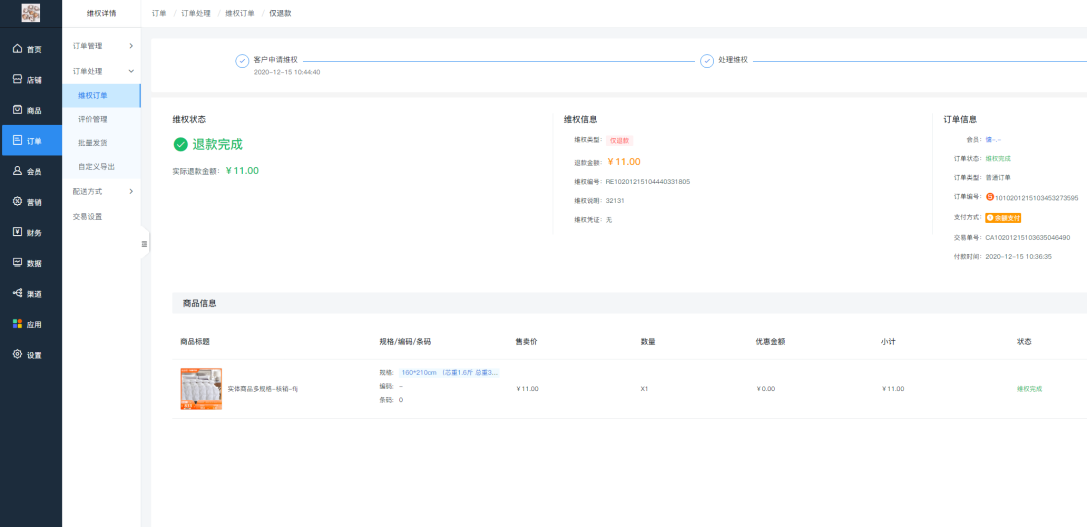1087x527 pixels.
Task: Click the 处理维权 step marker
Action: point(707,60)
